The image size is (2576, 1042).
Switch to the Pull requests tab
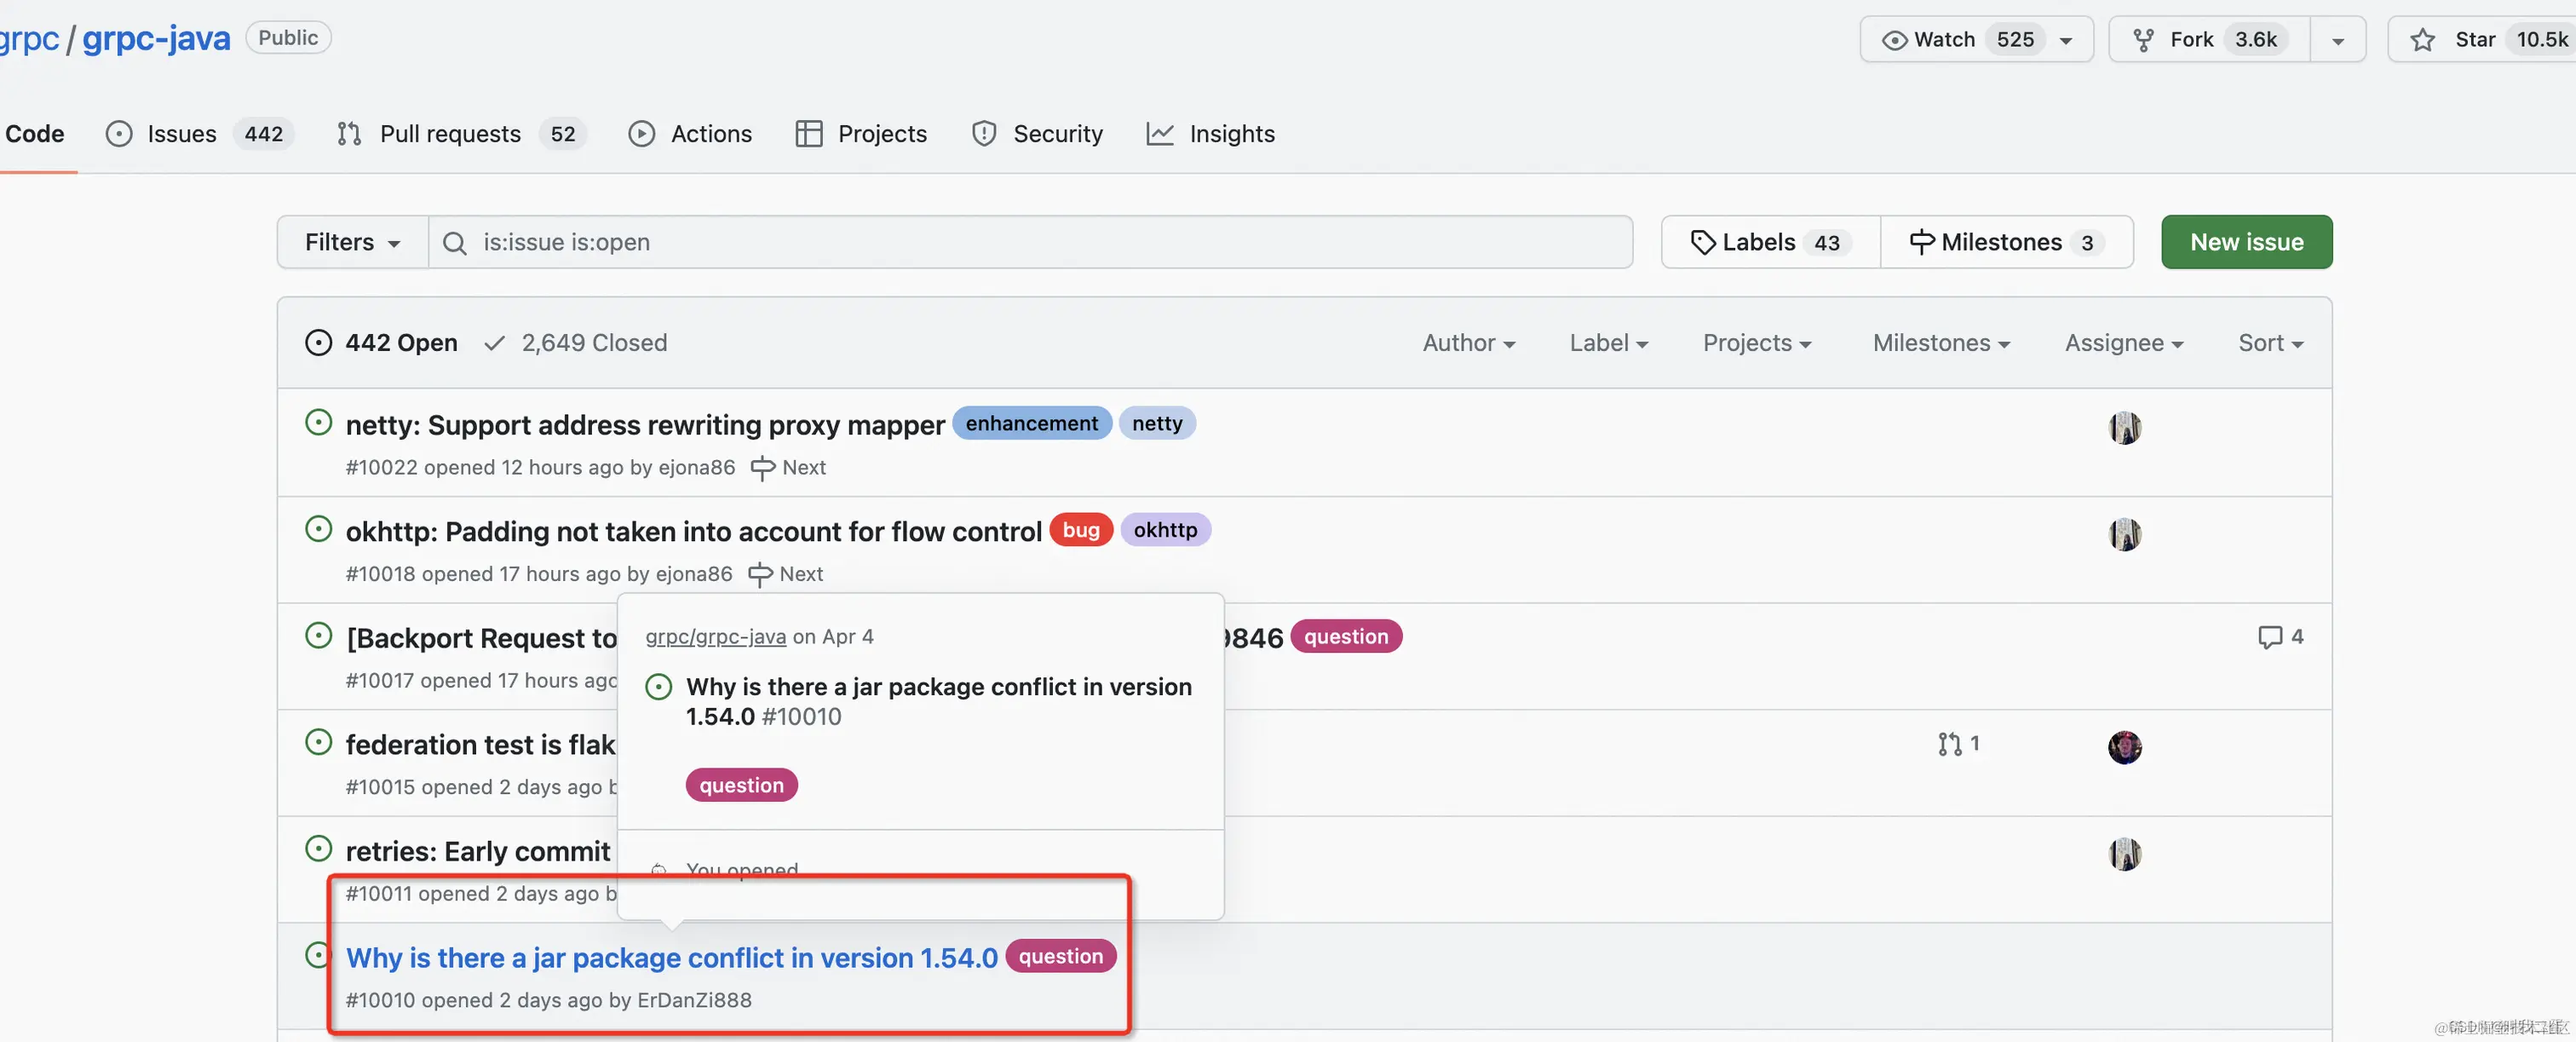pos(450,134)
